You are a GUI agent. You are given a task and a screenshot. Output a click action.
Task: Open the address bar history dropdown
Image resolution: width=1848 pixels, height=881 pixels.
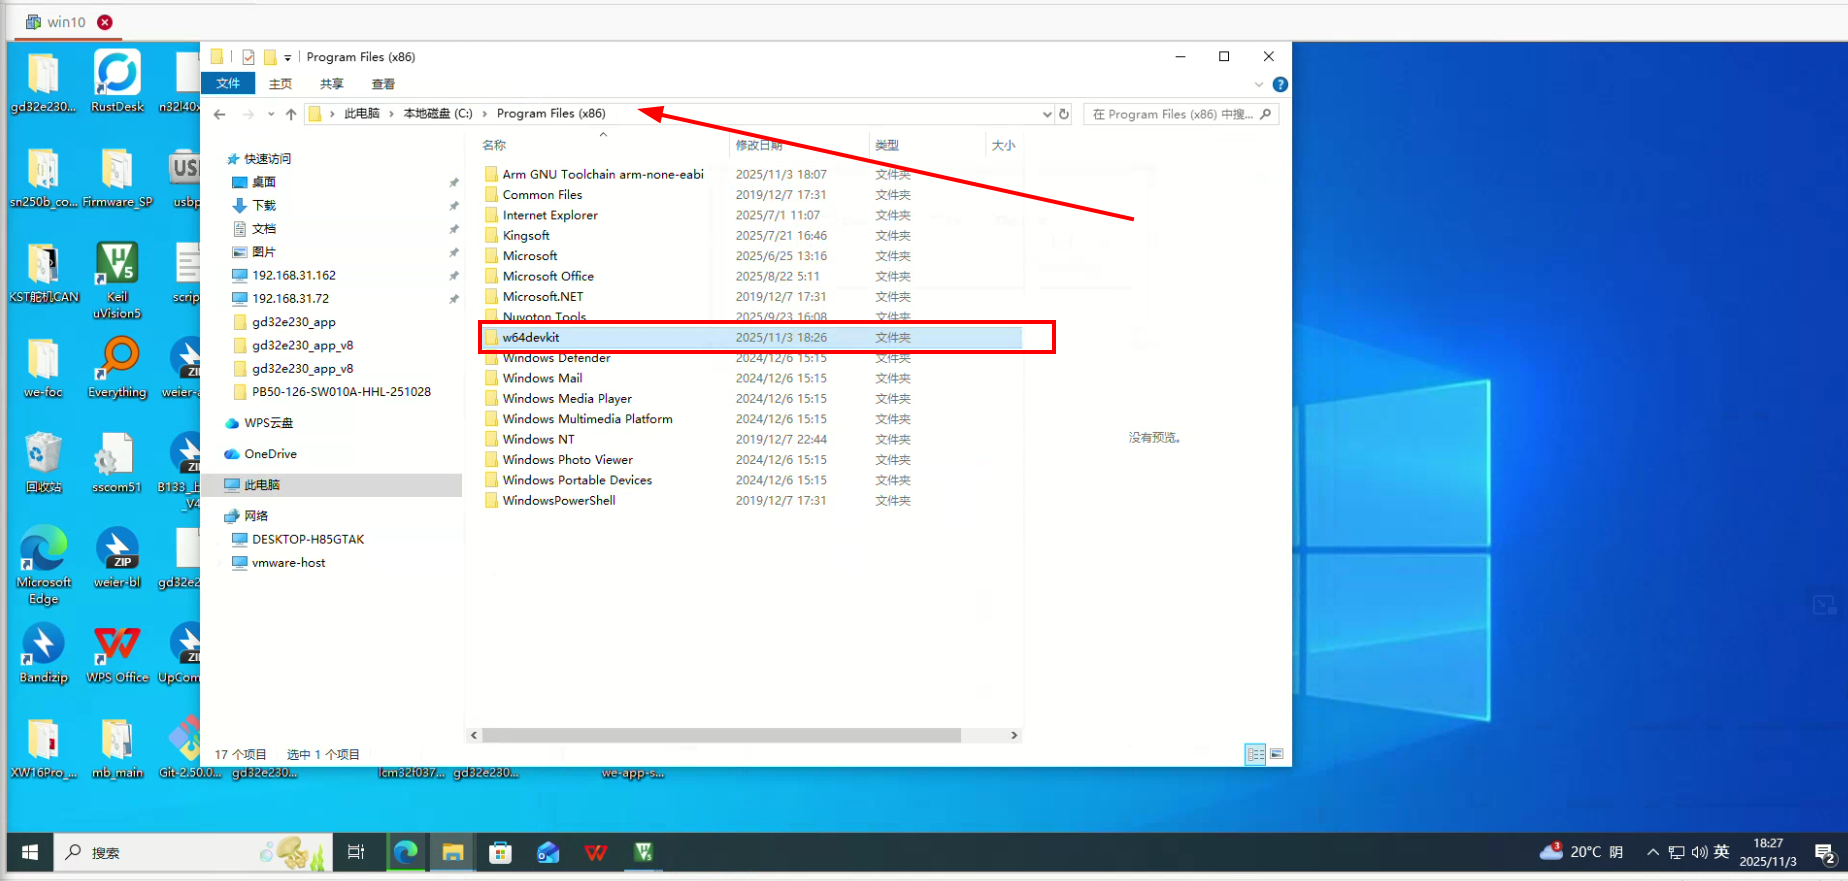pyautogui.click(x=1047, y=114)
